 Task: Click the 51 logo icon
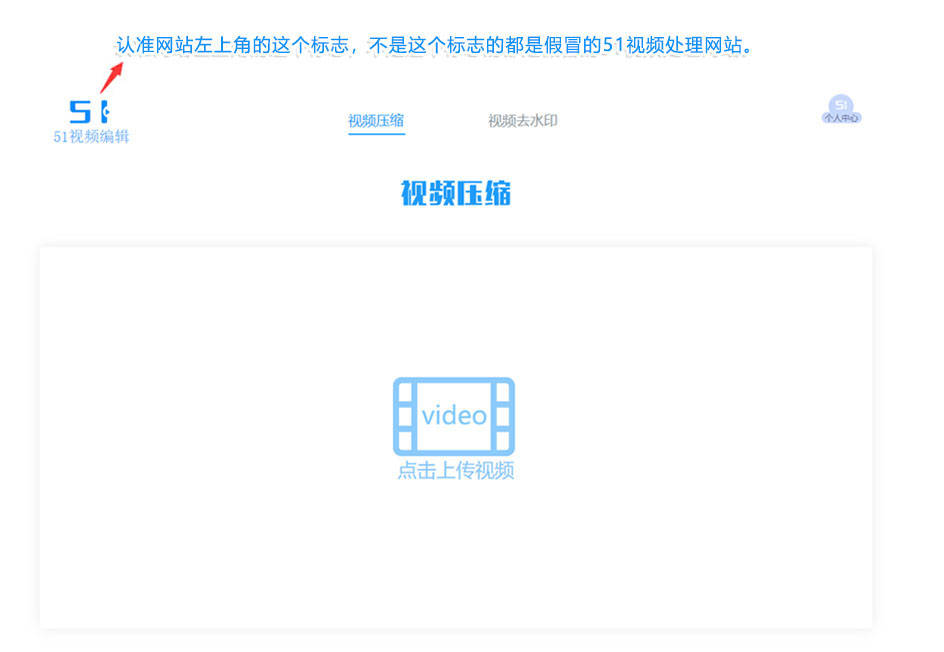coord(89,112)
